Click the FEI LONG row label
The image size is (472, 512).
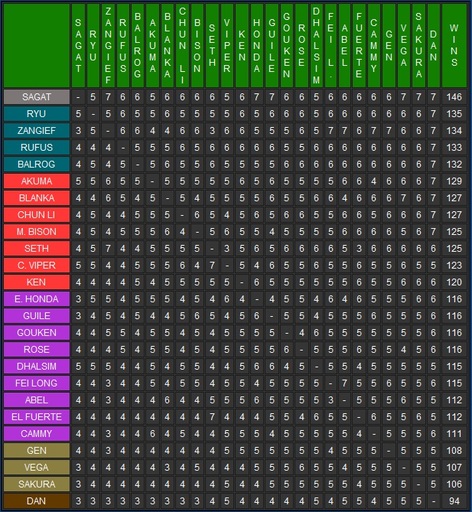coord(37,383)
